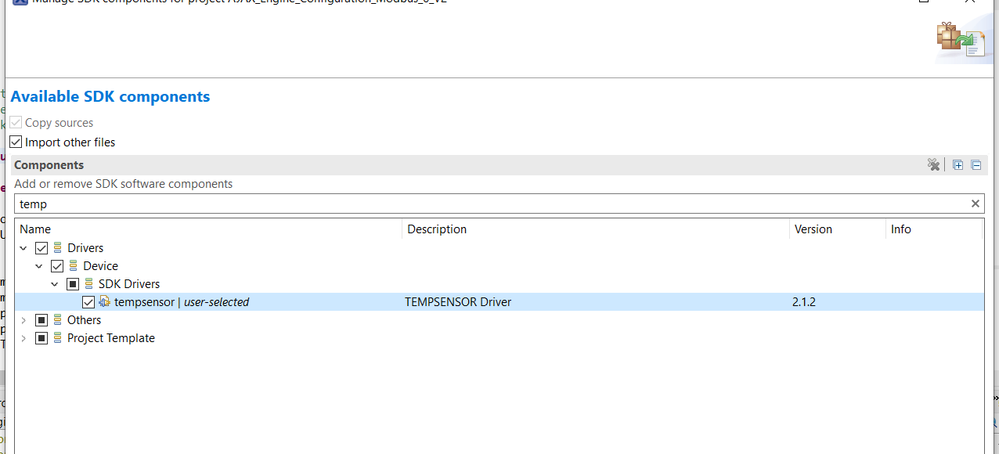Click the Info column header
999x454 pixels.
933,229
